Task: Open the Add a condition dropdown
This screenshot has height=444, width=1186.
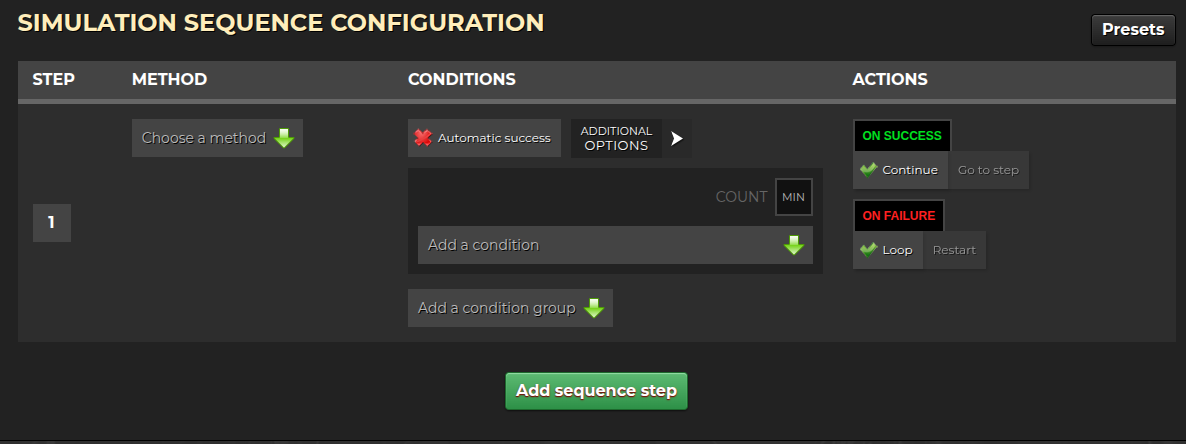Action: (x=615, y=245)
